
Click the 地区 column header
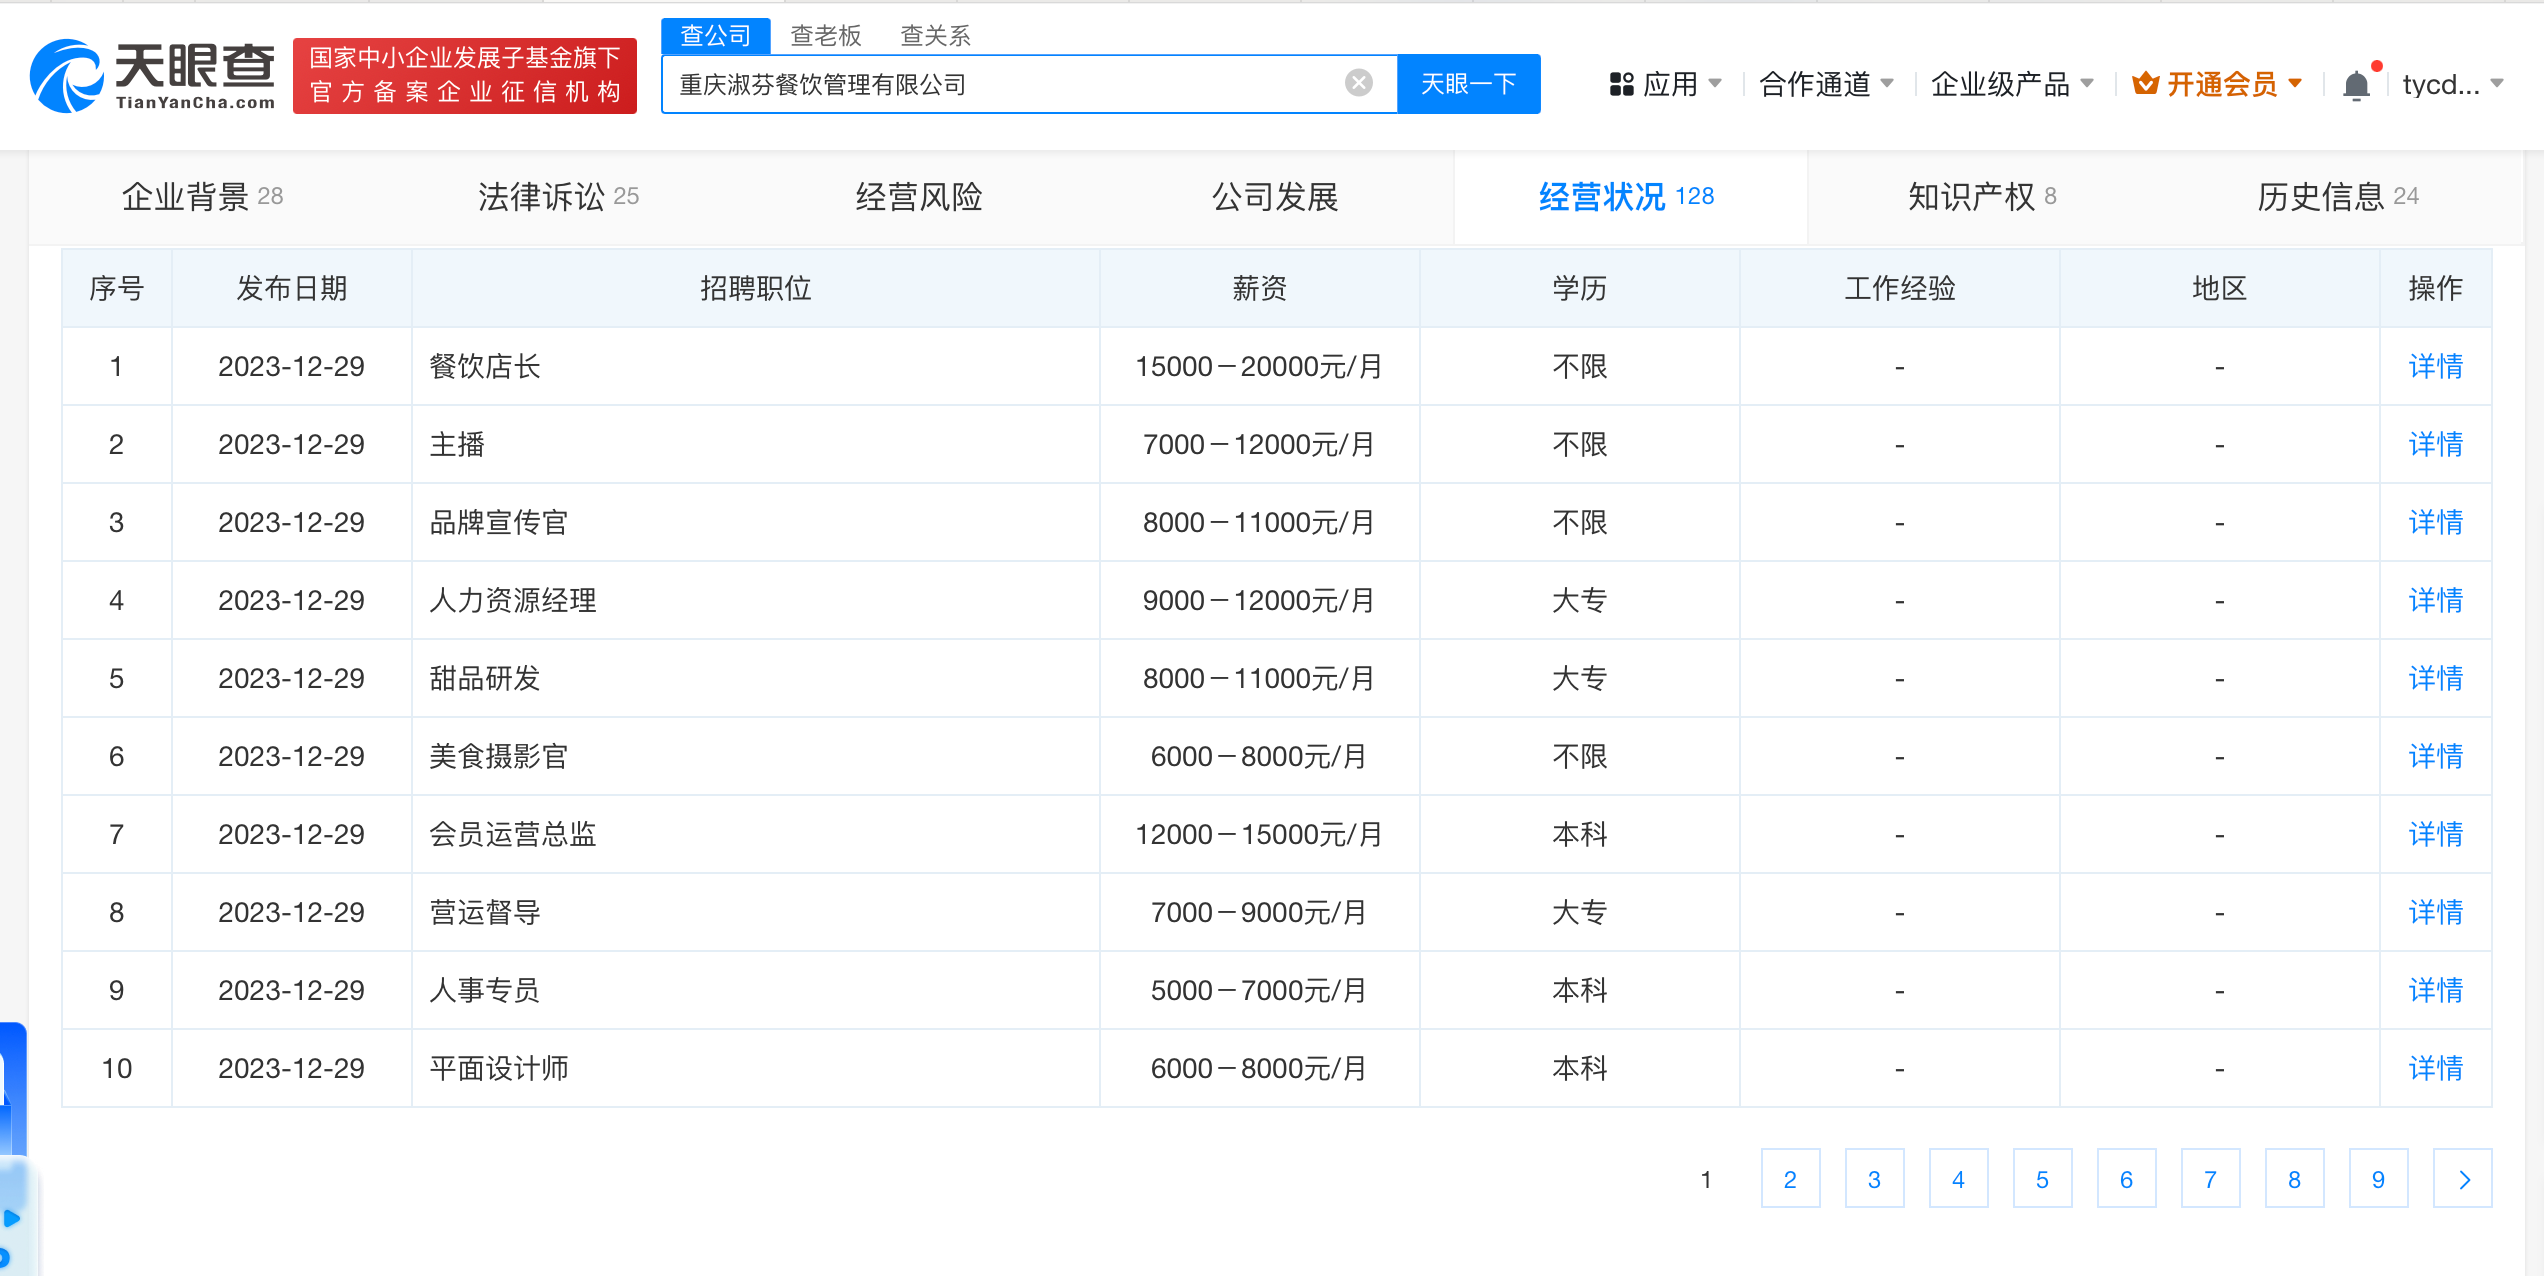pos(2220,289)
